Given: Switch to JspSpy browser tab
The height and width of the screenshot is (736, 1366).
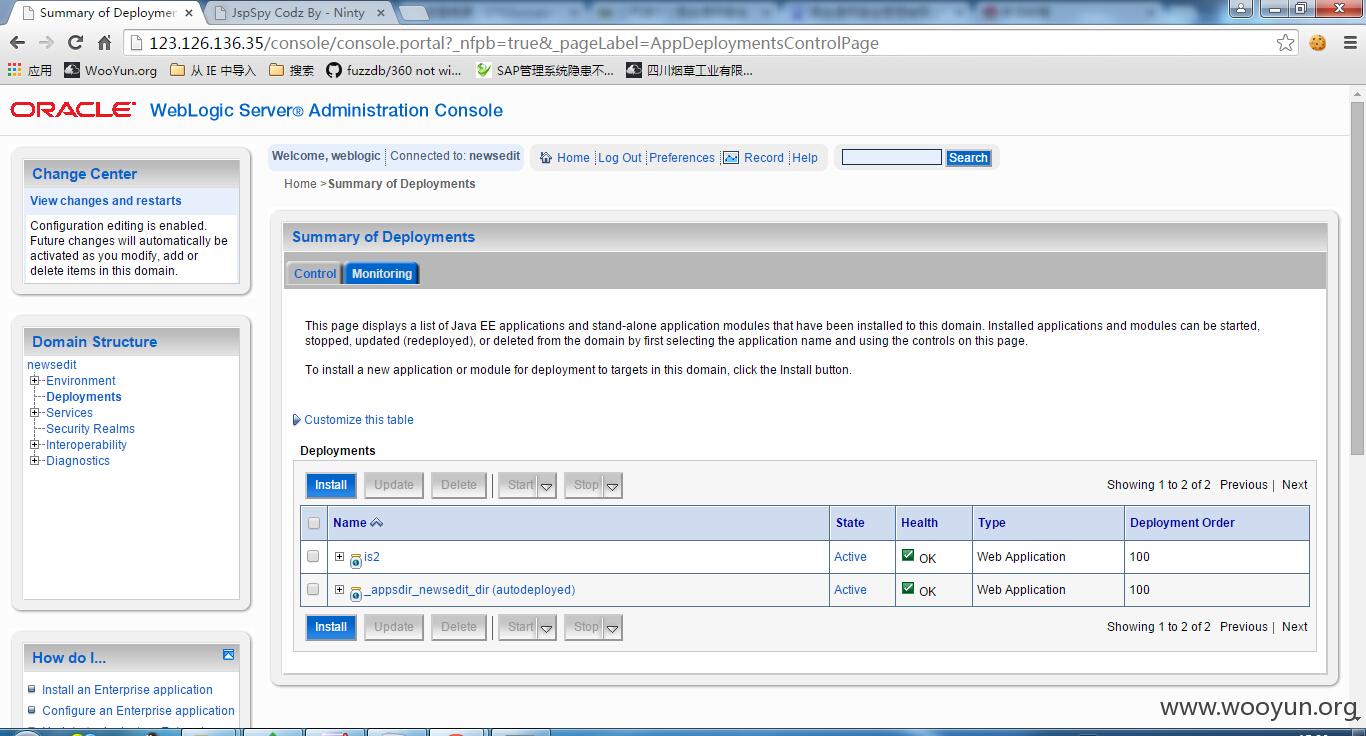Looking at the screenshot, I should pos(297,13).
